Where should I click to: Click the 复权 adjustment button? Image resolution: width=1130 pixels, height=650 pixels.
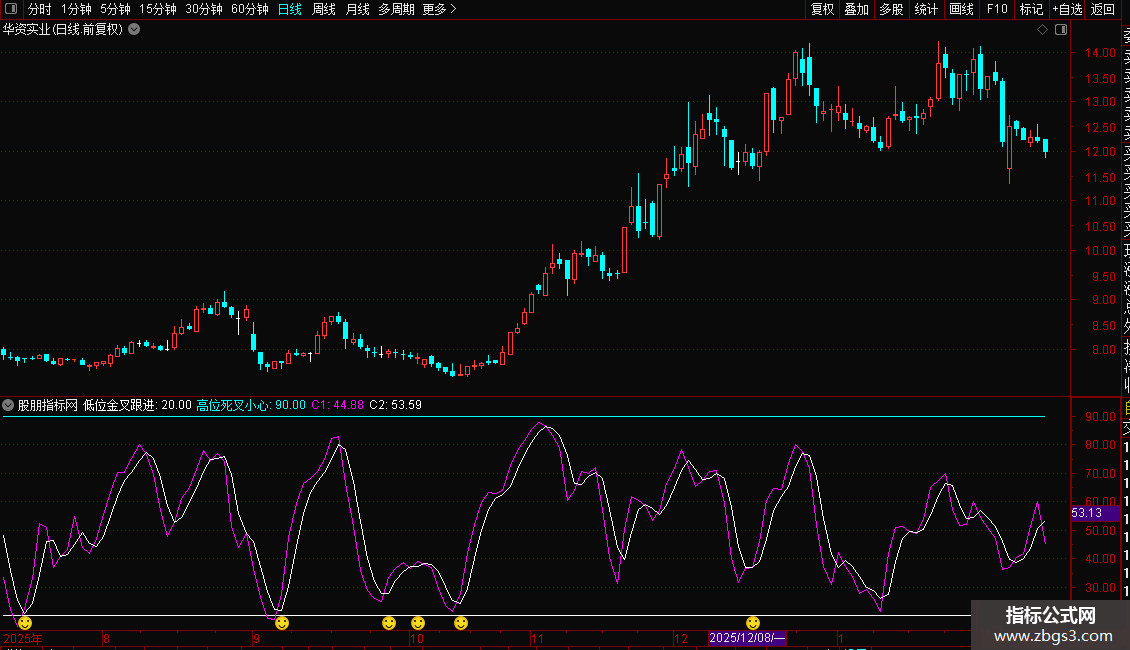pyautogui.click(x=822, y=9)
